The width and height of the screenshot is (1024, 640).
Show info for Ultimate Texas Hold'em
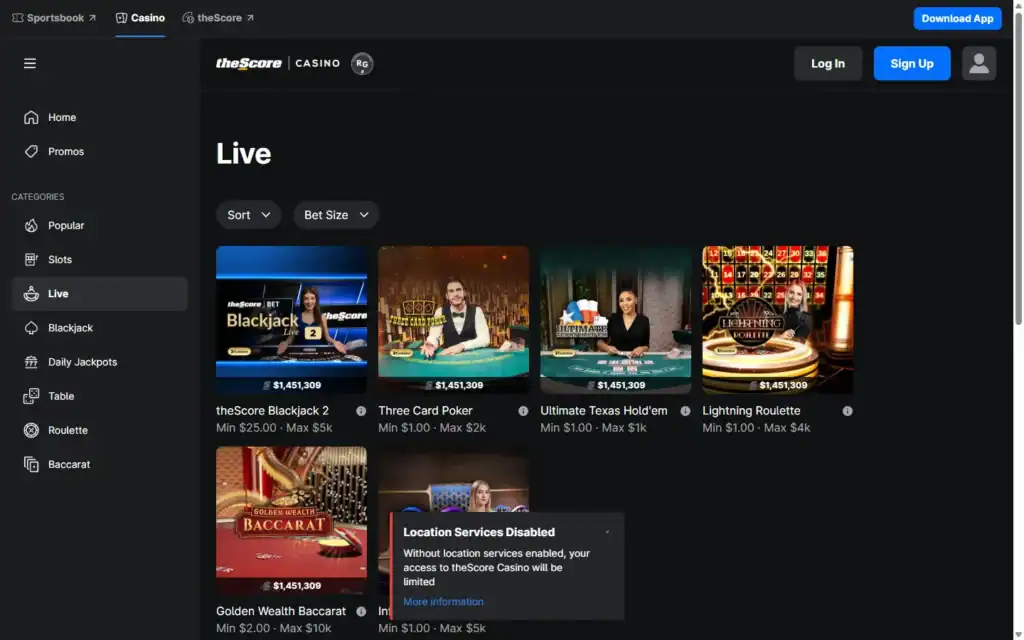point(685,411)
